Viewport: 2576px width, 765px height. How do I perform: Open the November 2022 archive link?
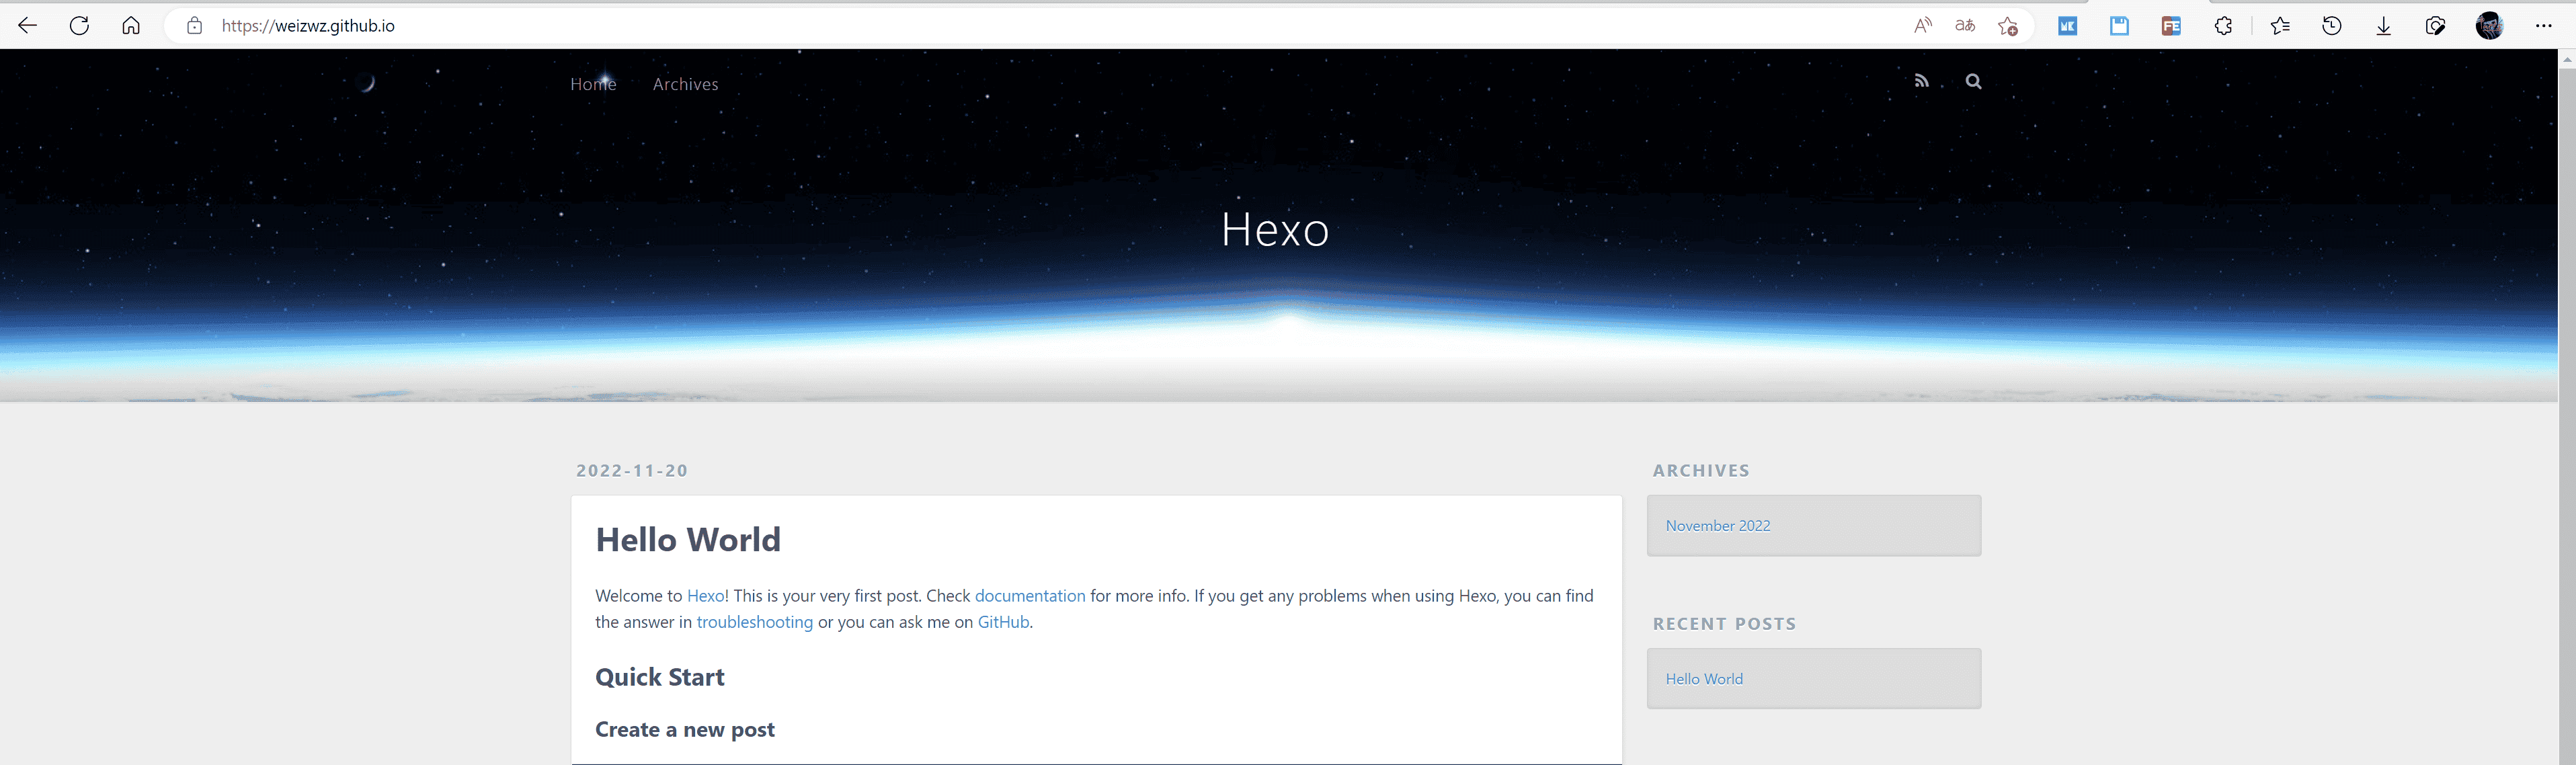point(1717,525)
